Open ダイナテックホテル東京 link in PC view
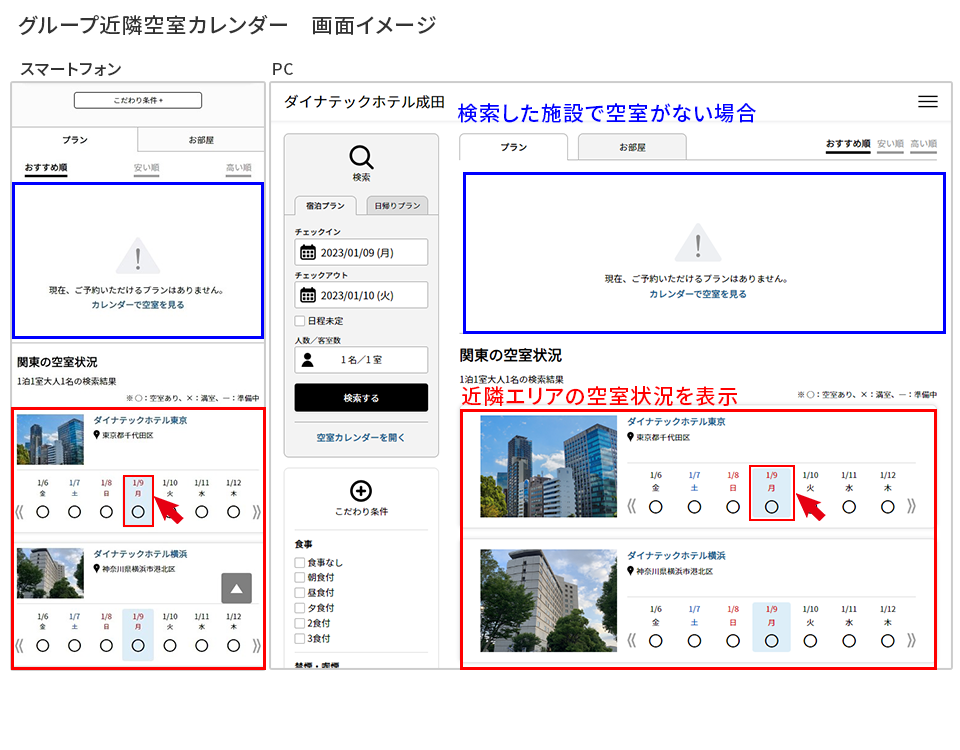The image size is (960, 750). (676, 422)
